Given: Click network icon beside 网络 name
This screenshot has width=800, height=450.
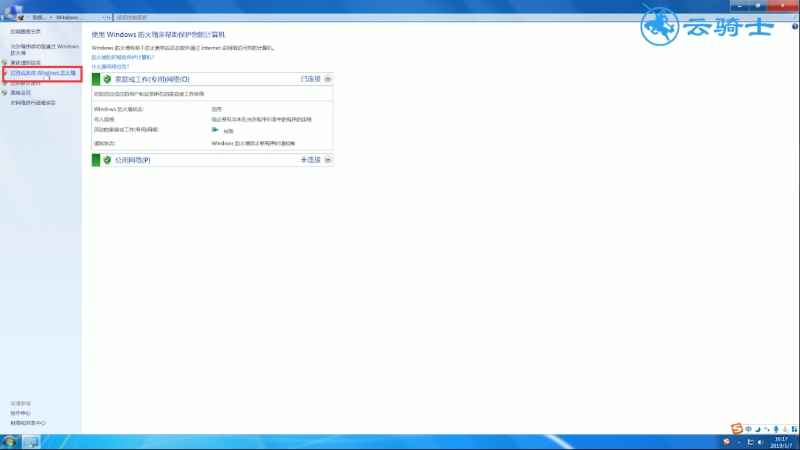Looking at the screenshot, I should [215, 130].
